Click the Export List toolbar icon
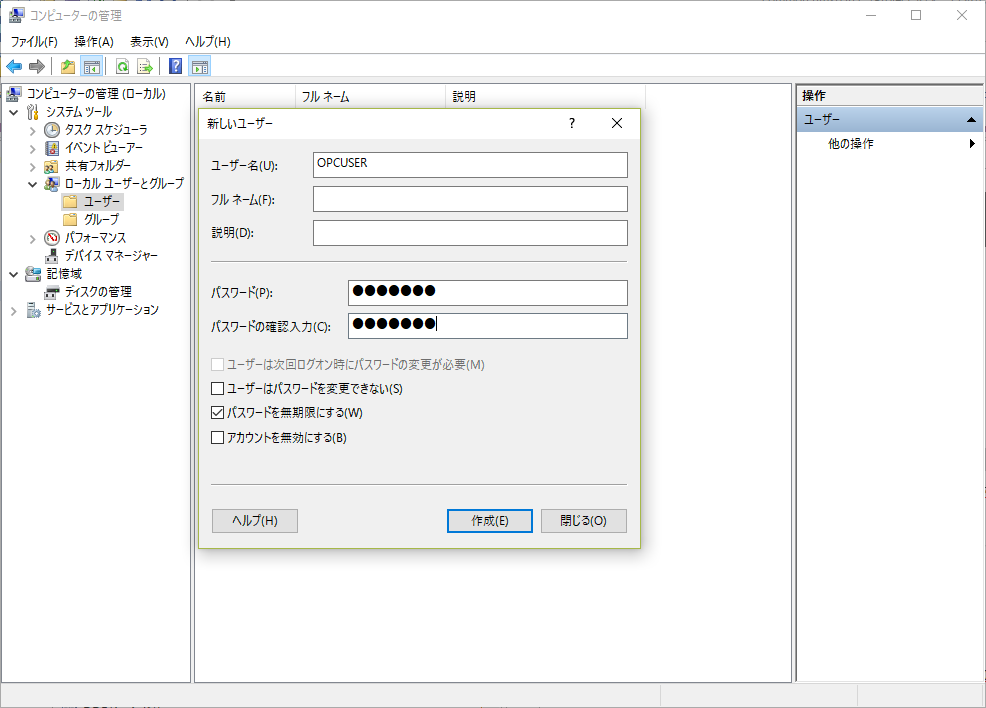 [144, 66]
